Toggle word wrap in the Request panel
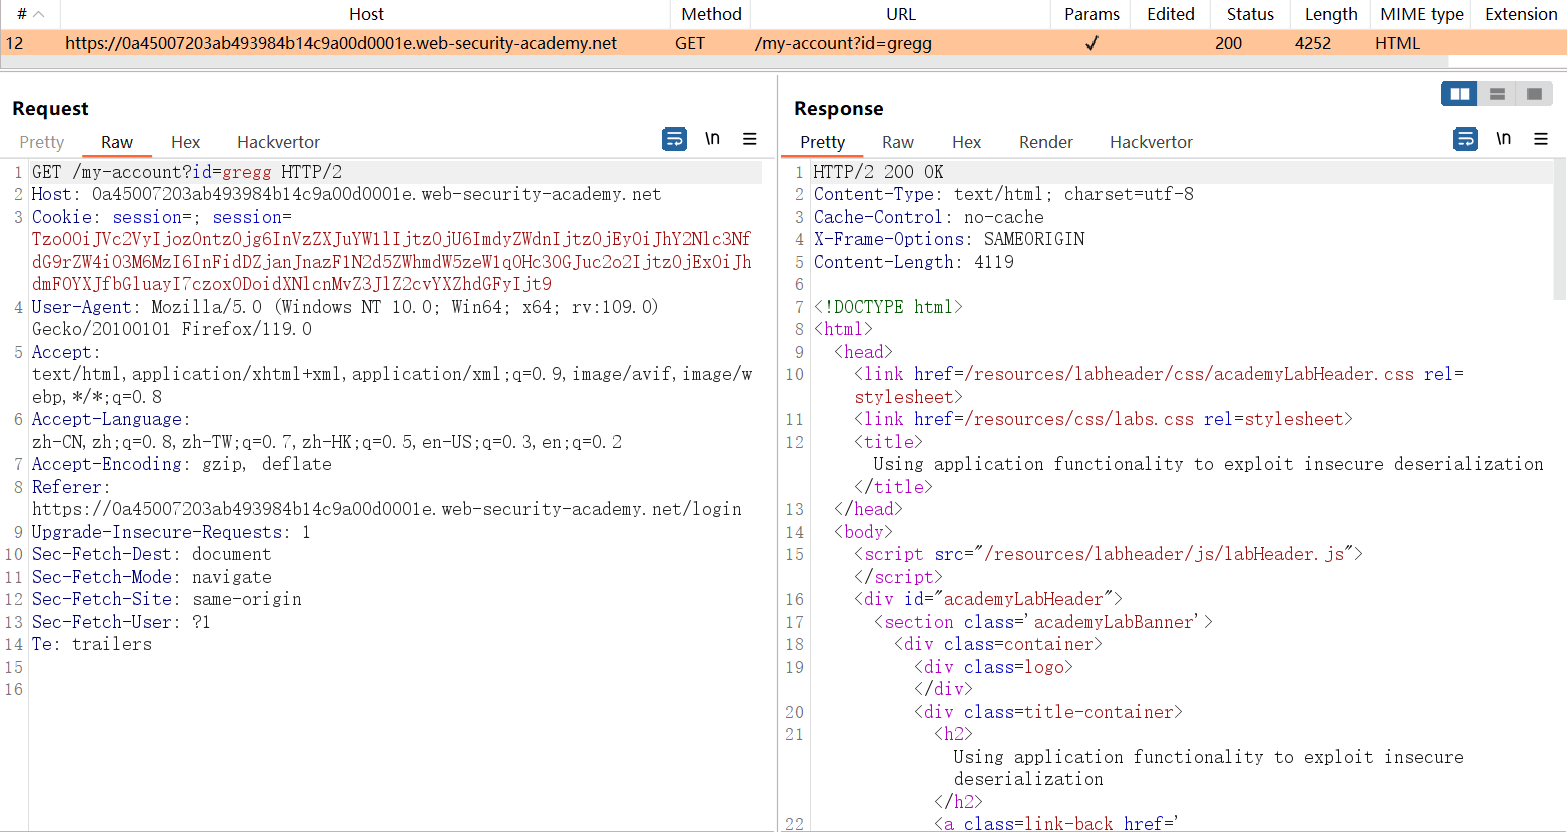Image resolution: width=1567 pixels, height=832 pixels. (x=674, y=139)
